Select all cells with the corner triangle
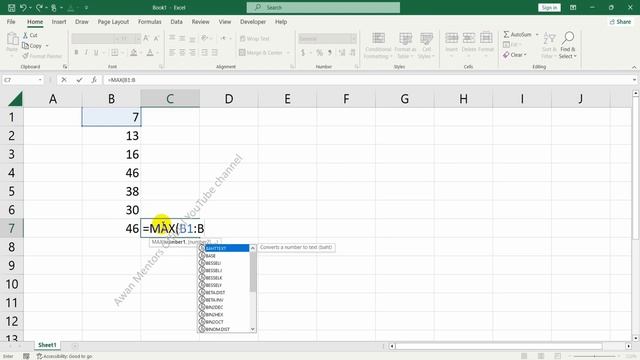This screenshot has height=360, width=640. pyautogui.click(x=15, y=99)
